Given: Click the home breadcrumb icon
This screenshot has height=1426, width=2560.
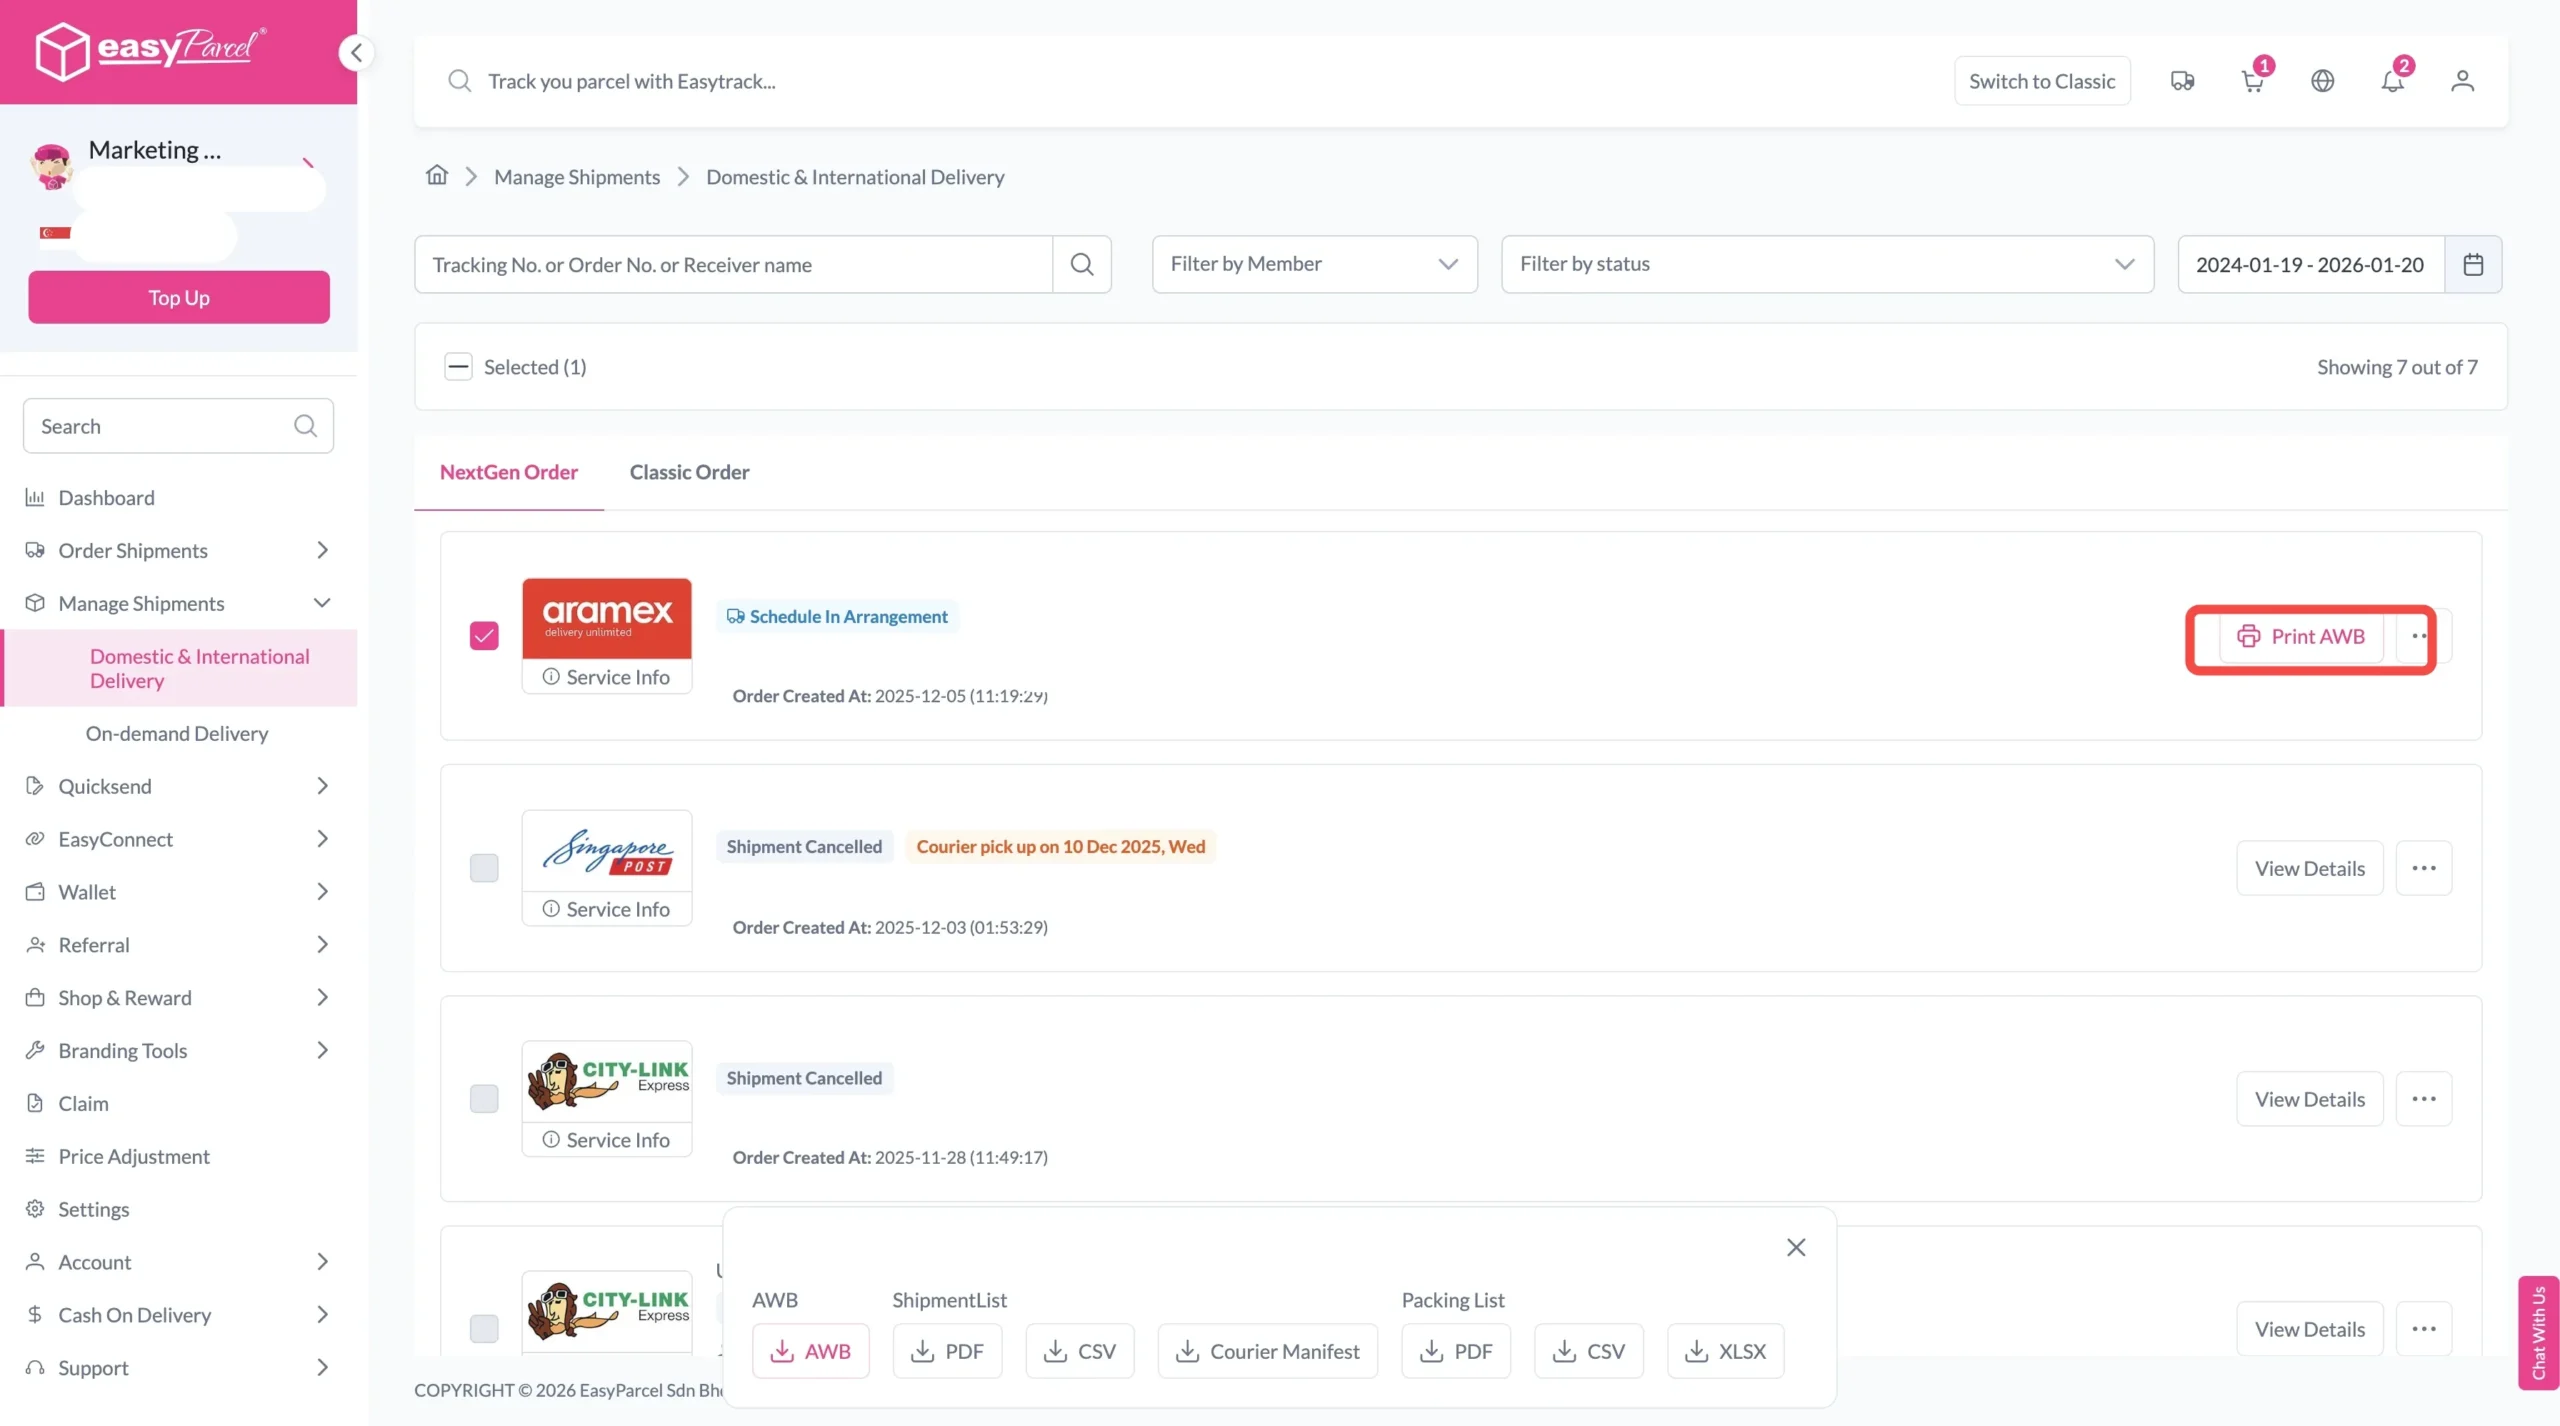Looking at the screenshot, I should point(437,176).
